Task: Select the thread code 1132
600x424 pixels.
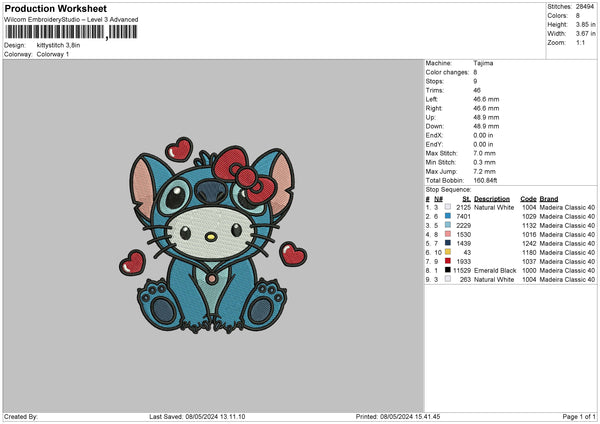Action: click(x=529, y=225)
